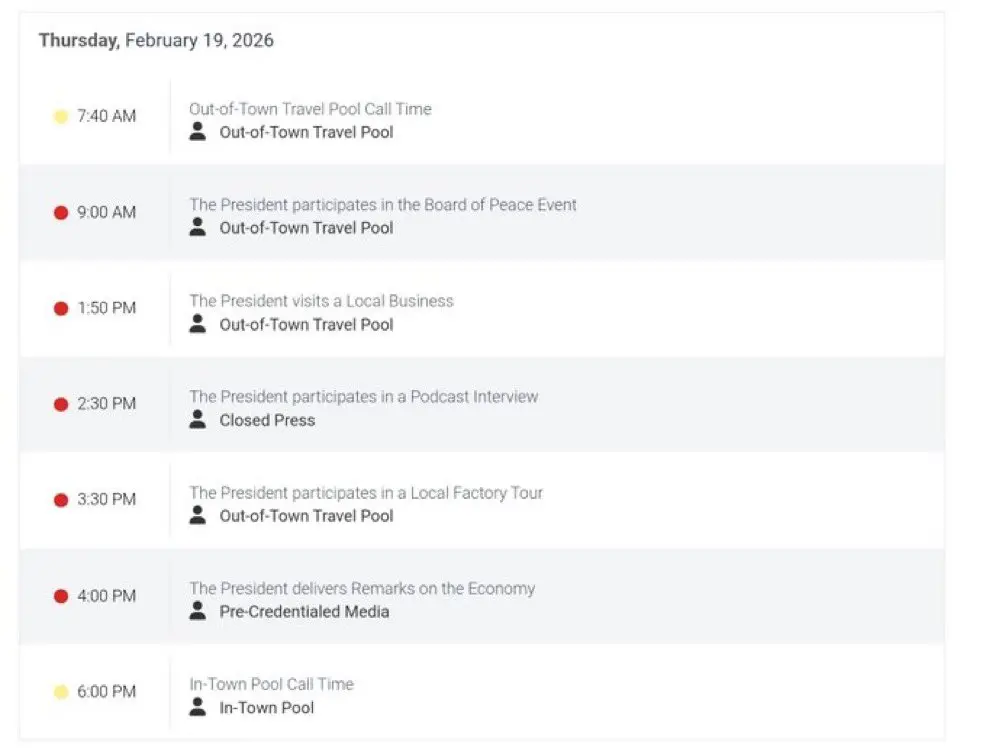This screenshot has width=986, height=754.
Task: Click person icon next to Closed Press
Action: (x=198, y=419)
